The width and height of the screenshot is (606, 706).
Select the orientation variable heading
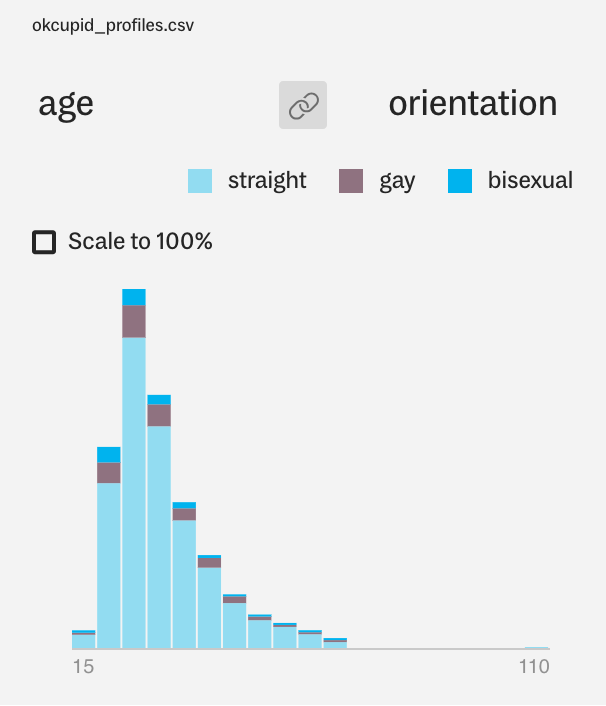point(472,104)
